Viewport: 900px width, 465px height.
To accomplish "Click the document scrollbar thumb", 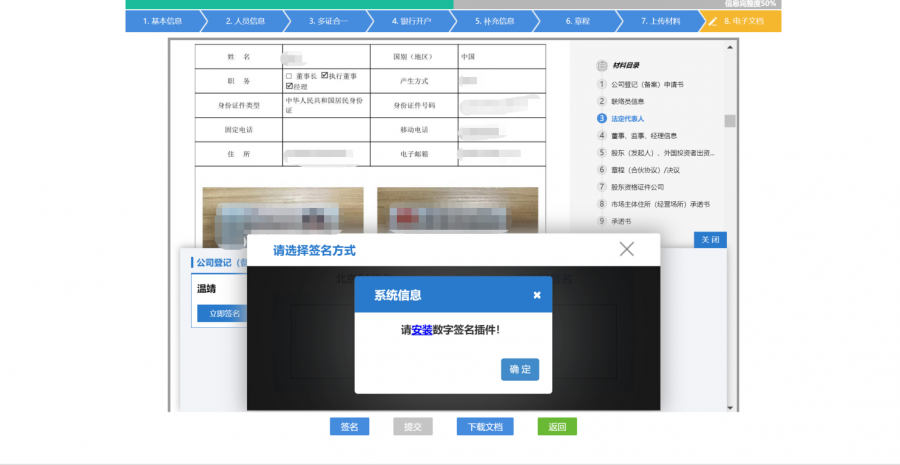I will coord(730,121).
